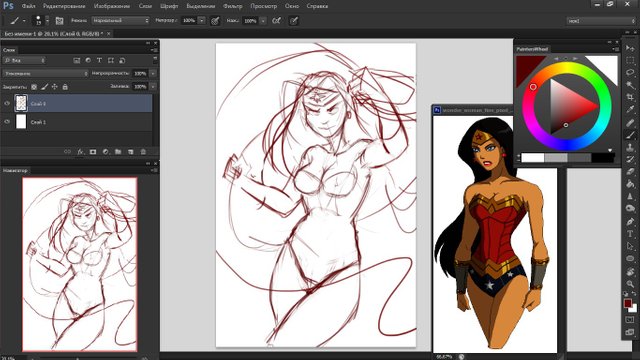Select the Brush tool in the toolbox
The height and width of the screenshot is (360, 640).
(x=630, y=135)
